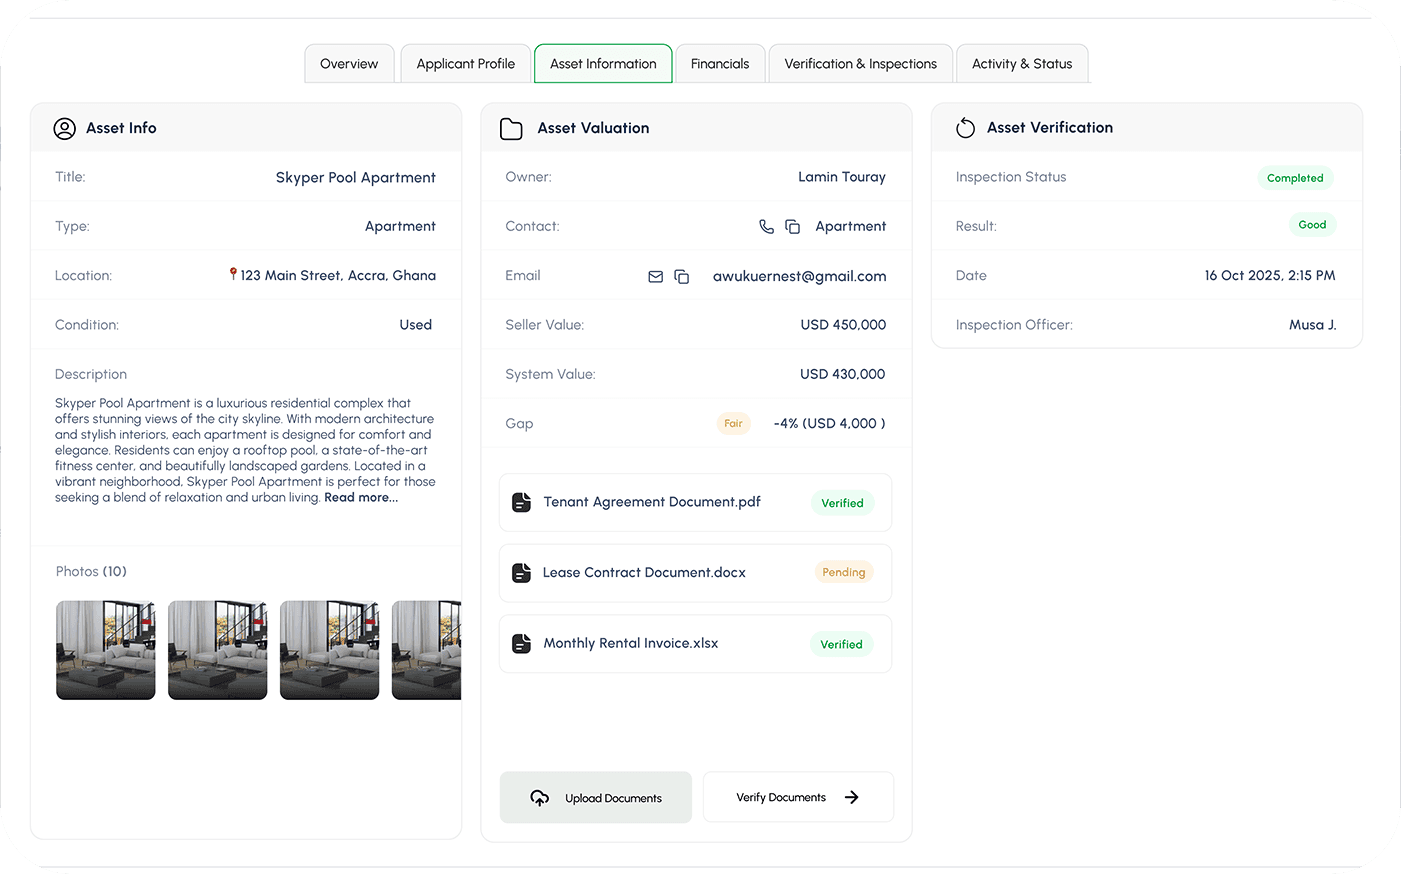The height and width of the screenshot is (874, 1401).
Task: Open the Verification & Inspections tab
Action: tap(861, 63)
